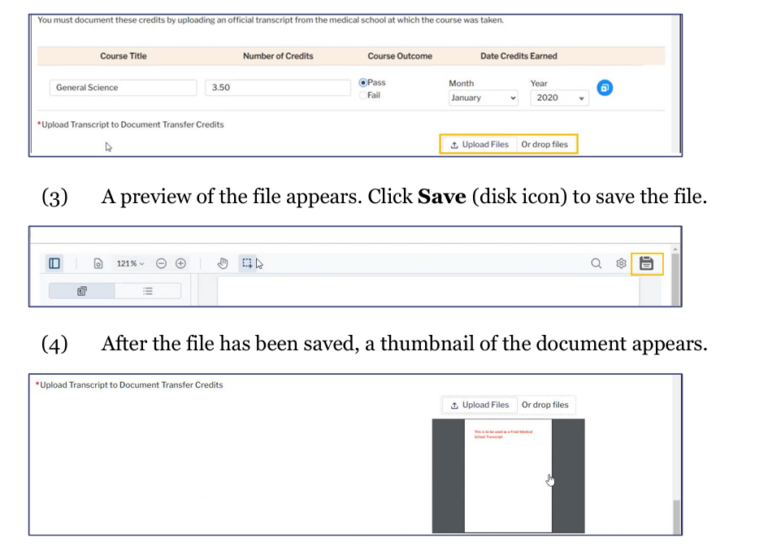Select the Pass course outcome
This screenshot has width=768, height=560.
coord(363,83)
